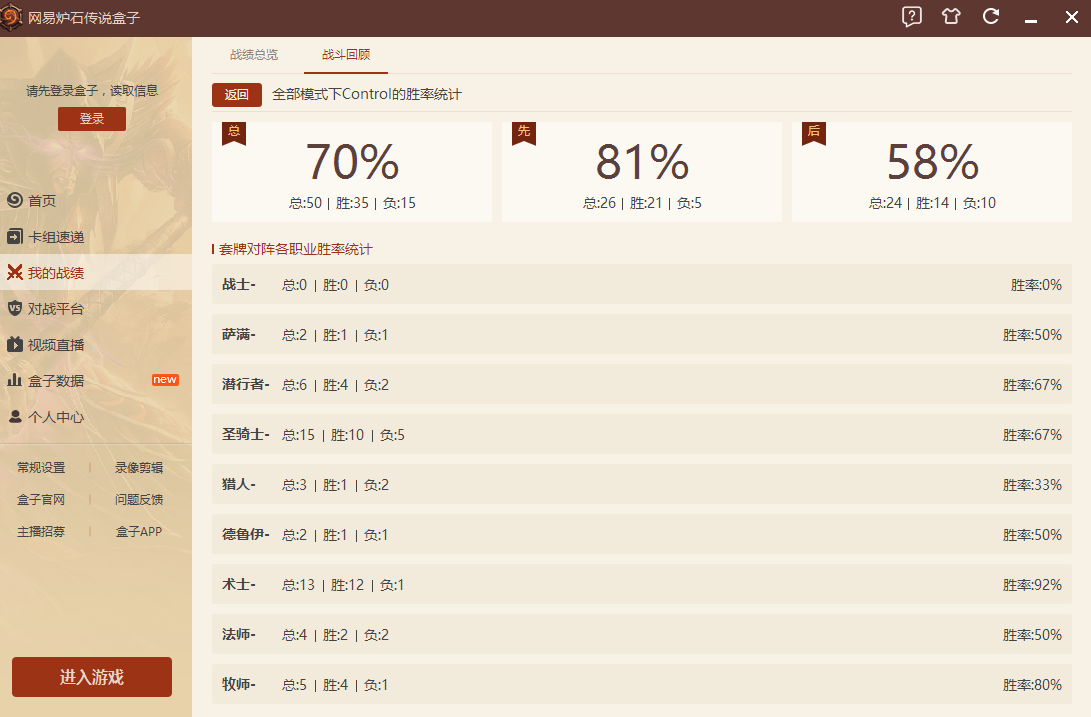Select the 术士 win rate row
1091x717 pixels.
641,585
